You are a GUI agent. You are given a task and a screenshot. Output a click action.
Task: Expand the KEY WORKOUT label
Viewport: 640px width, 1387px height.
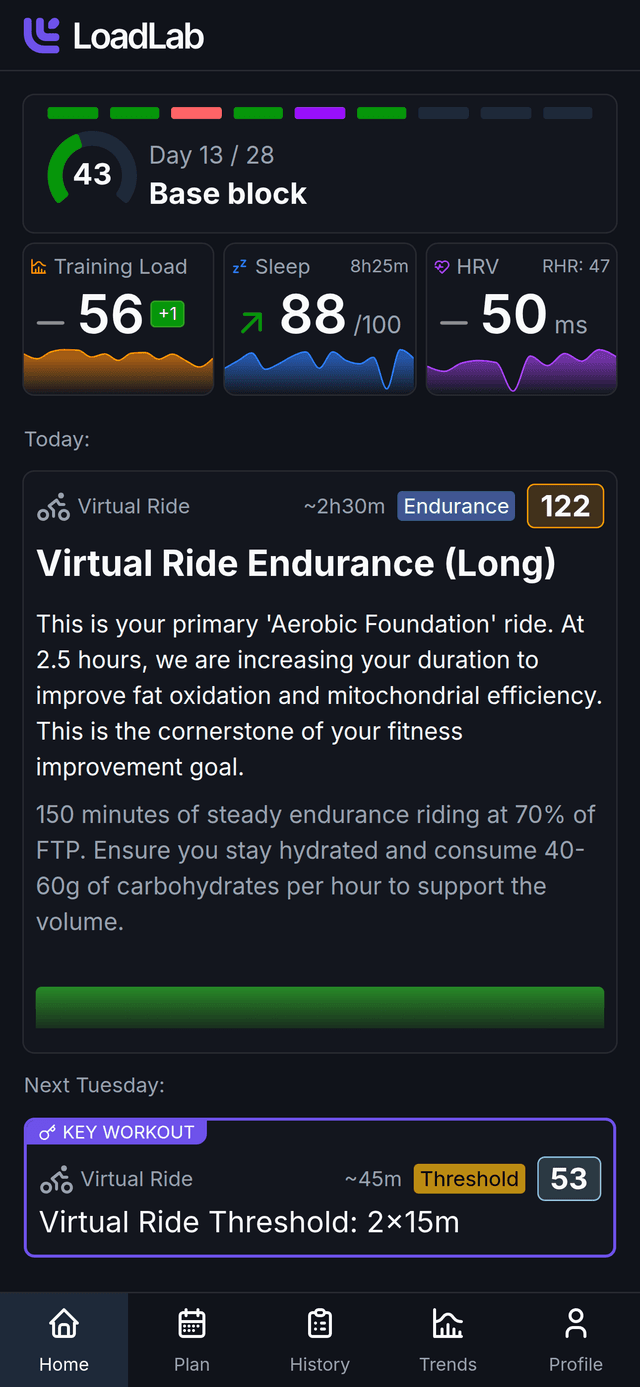(117, 1132)
